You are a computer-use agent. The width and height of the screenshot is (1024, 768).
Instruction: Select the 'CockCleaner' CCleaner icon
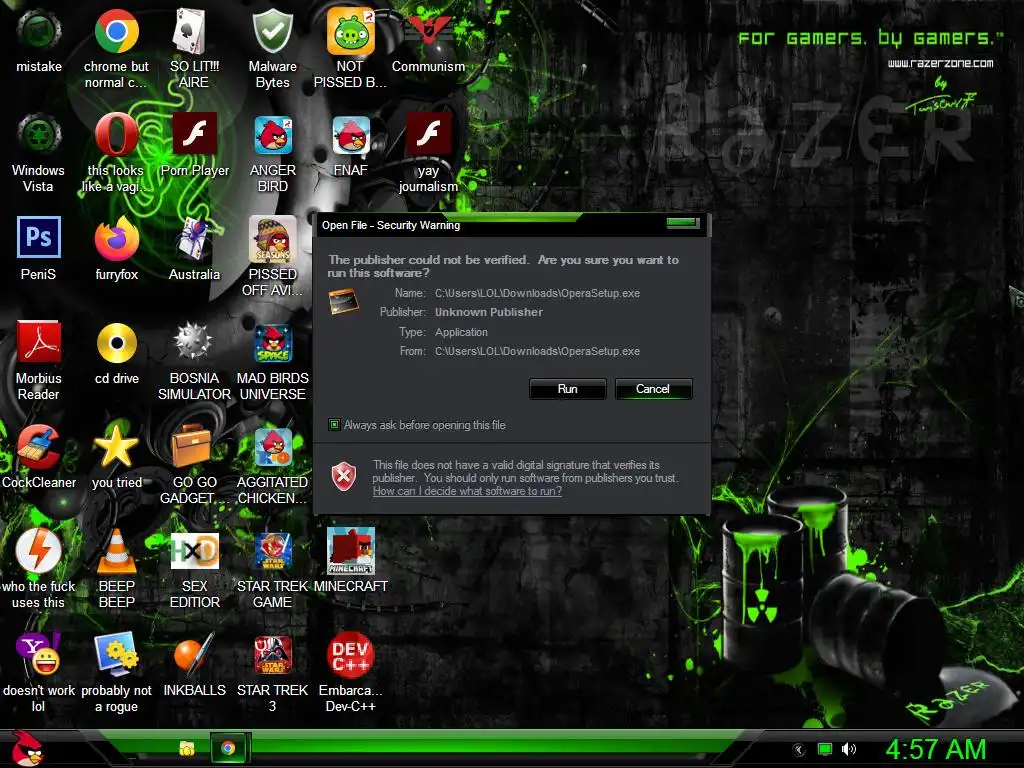[x=39, y=447]
